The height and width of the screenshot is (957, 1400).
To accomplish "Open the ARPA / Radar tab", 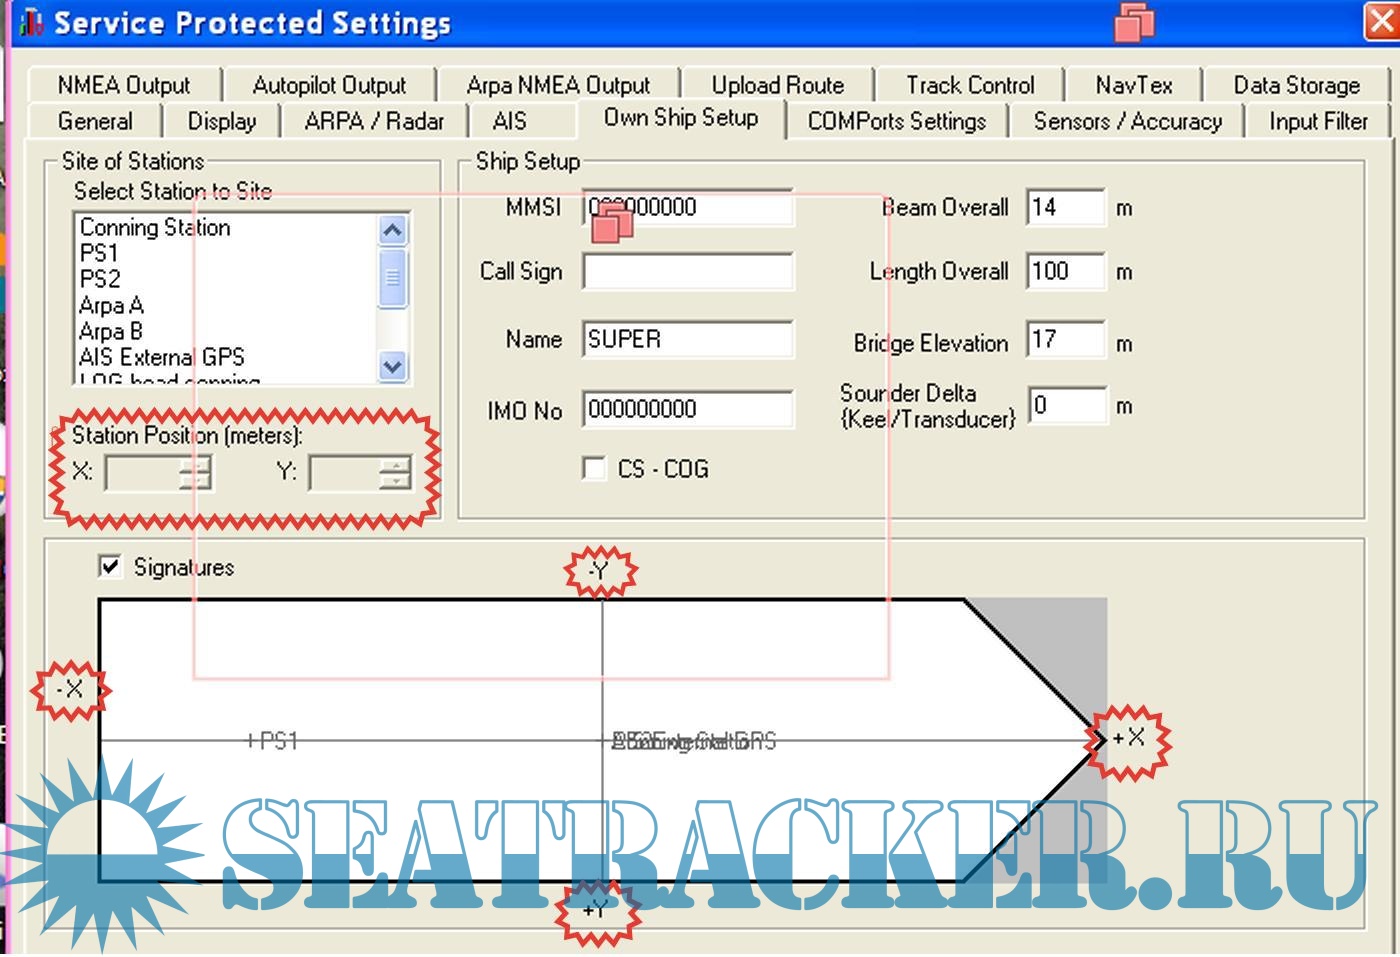I will (373, 121).
